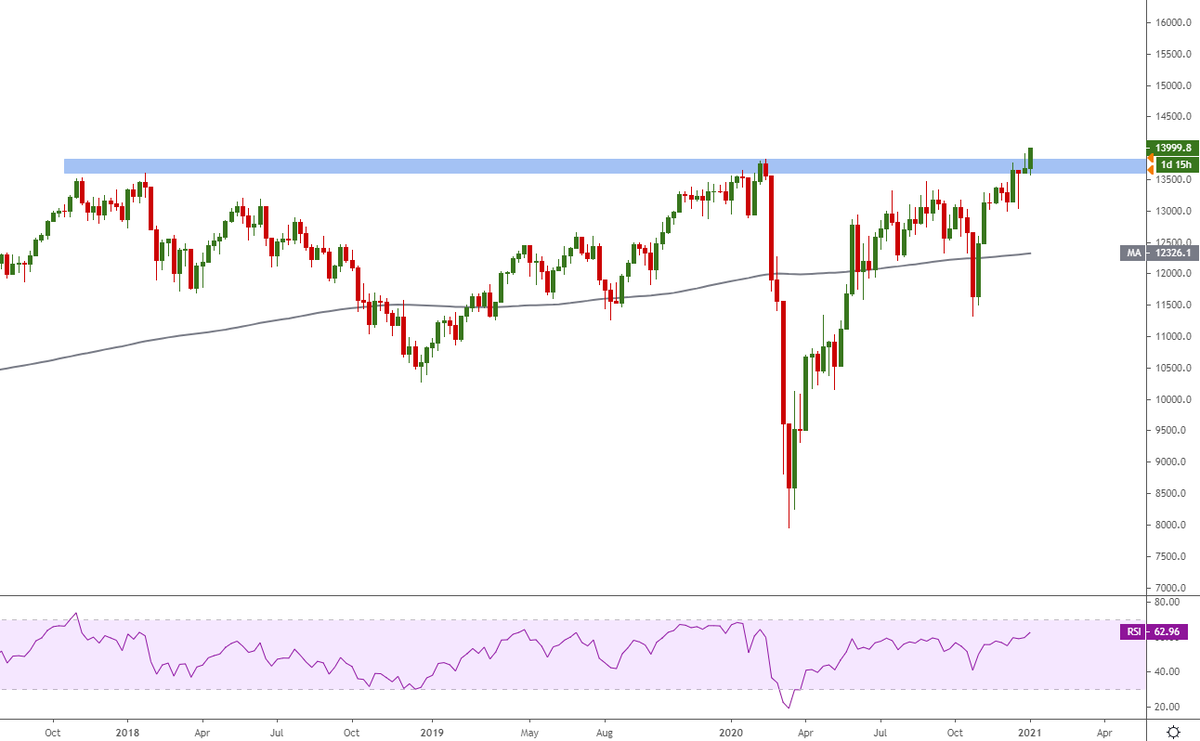Click the Aug label on time axis
Image resolution: width=1200 pixels, height=741 pixels.
pos(604,731)
